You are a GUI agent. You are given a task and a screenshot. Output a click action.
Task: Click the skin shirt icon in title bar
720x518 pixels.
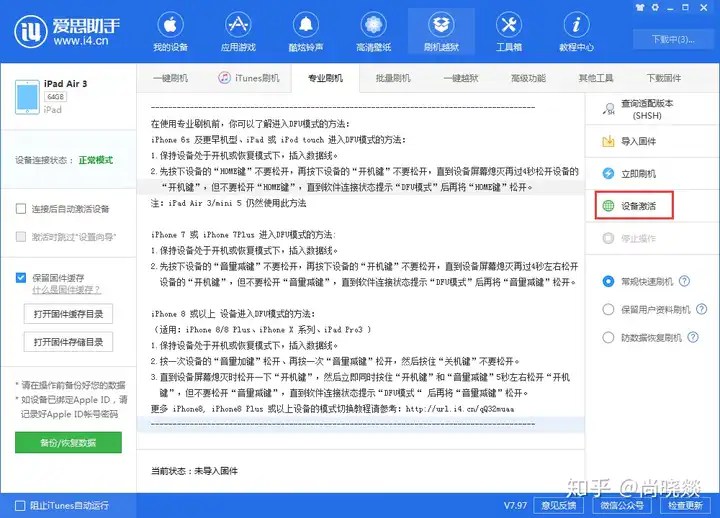(640, 7)
